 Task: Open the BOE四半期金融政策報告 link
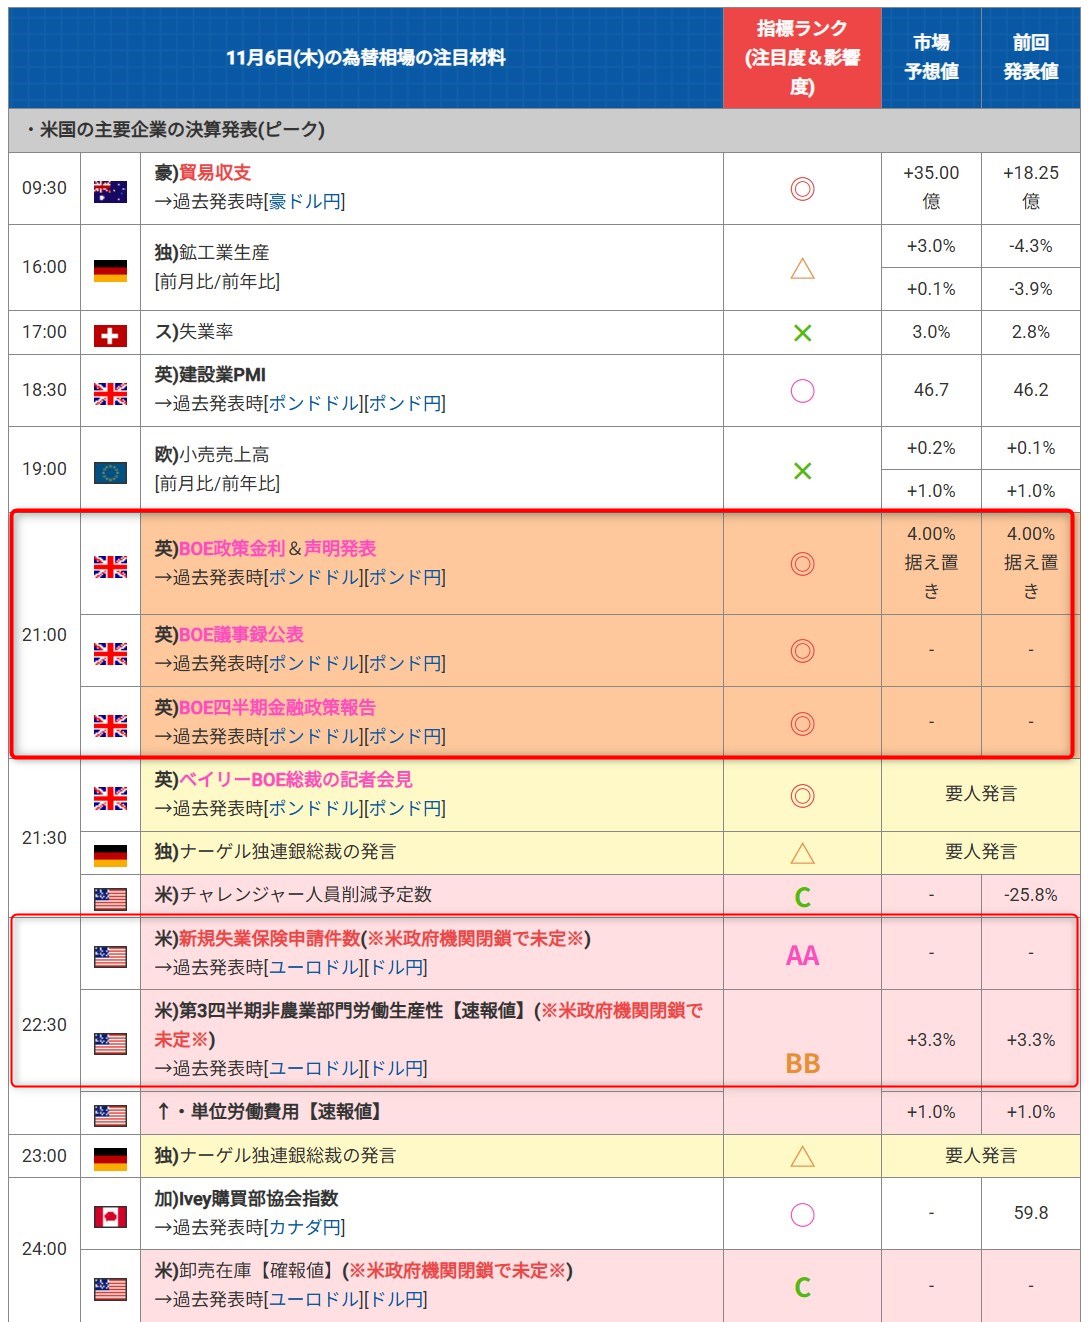point(277,708)
